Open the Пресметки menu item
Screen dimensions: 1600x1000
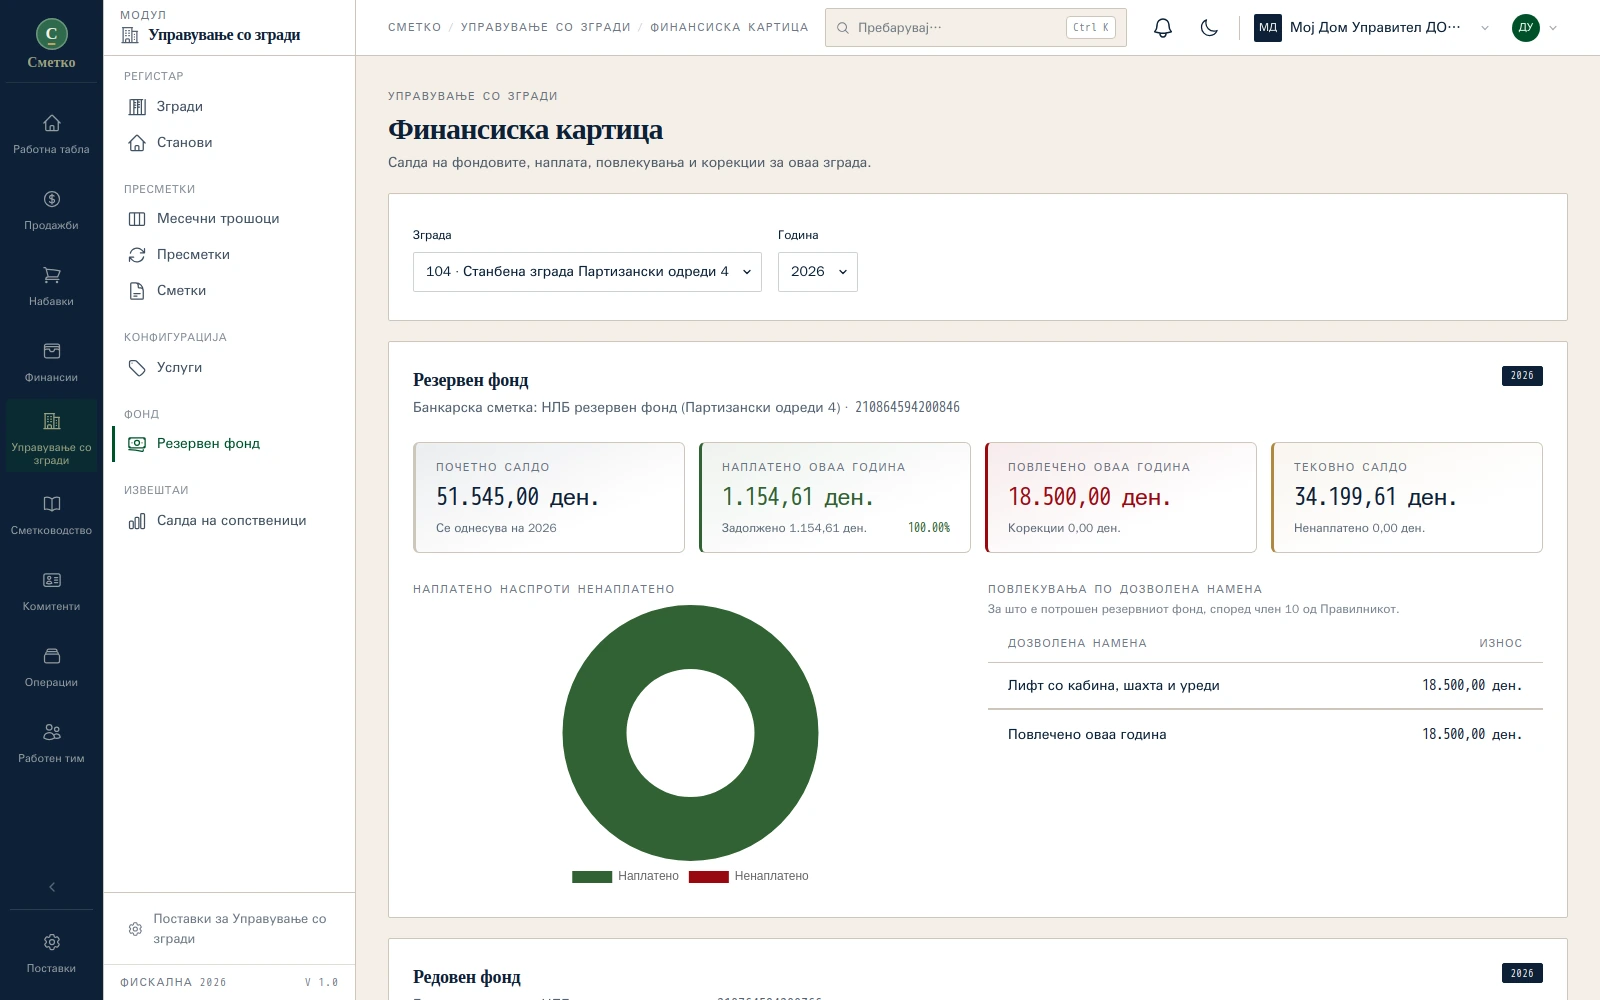coord(230,254)
